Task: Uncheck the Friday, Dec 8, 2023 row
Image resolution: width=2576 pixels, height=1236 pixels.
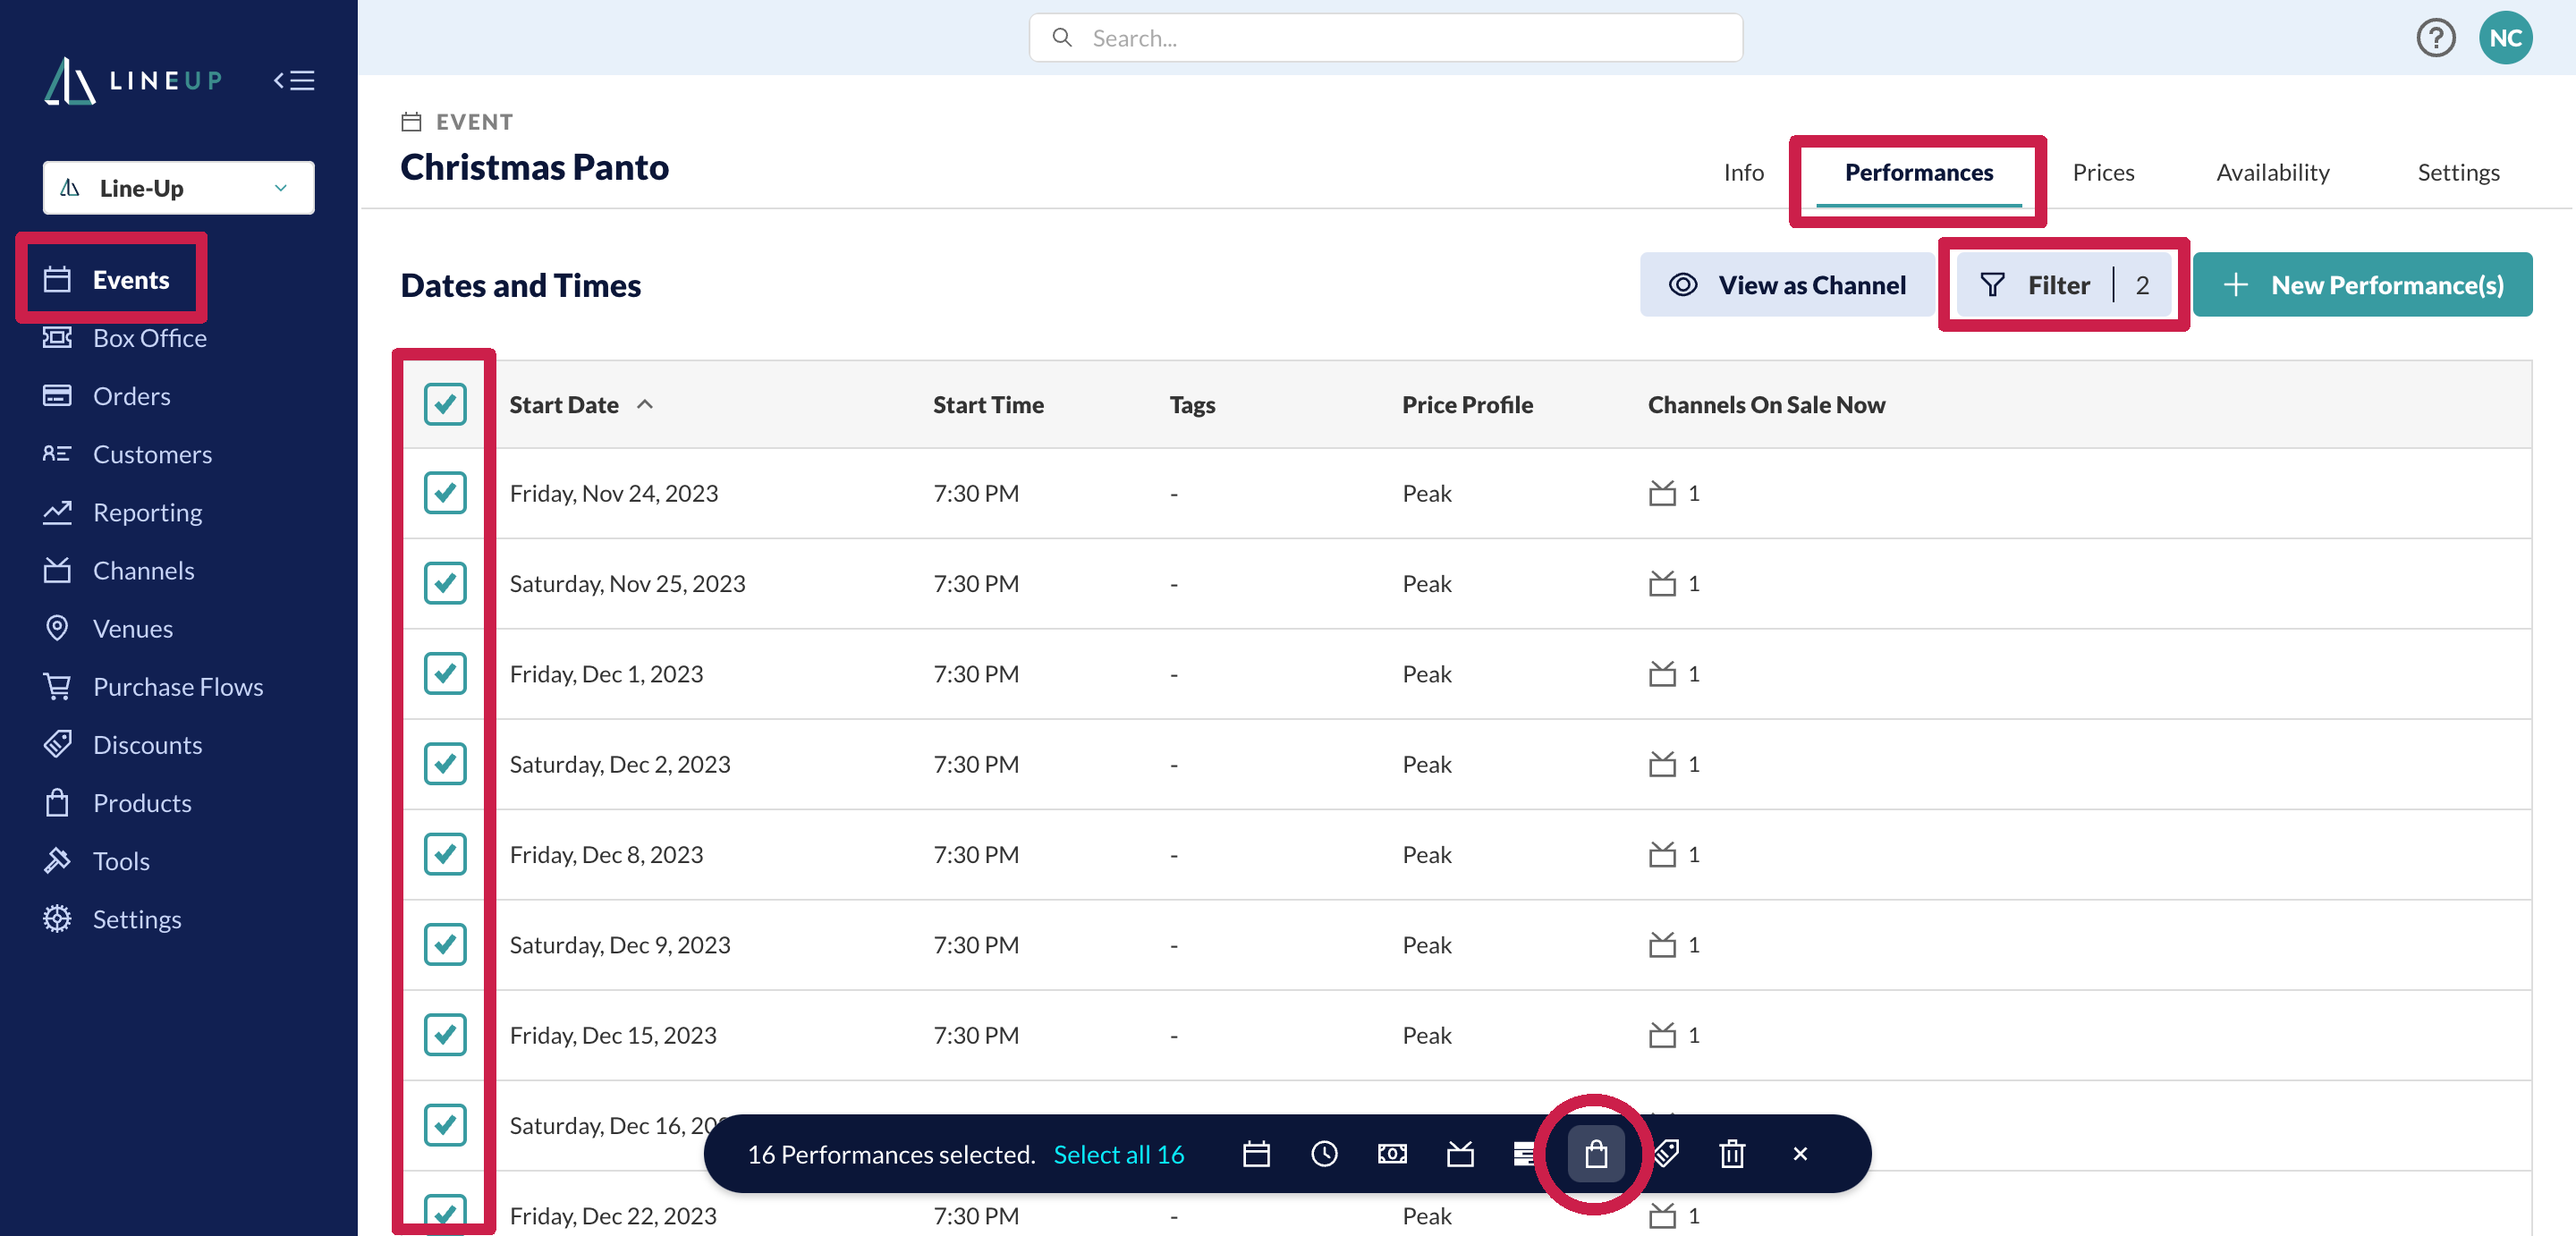Action: coord(445,855)
